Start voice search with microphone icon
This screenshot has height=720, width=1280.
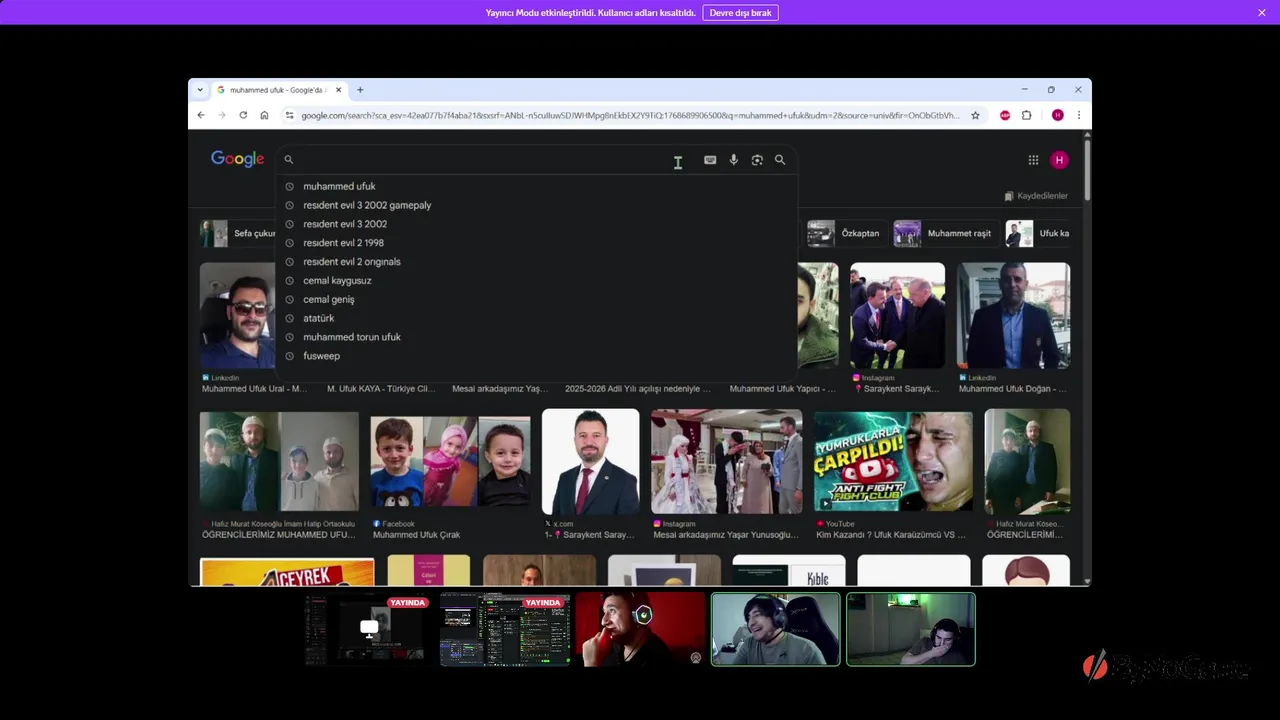(733, 160)
